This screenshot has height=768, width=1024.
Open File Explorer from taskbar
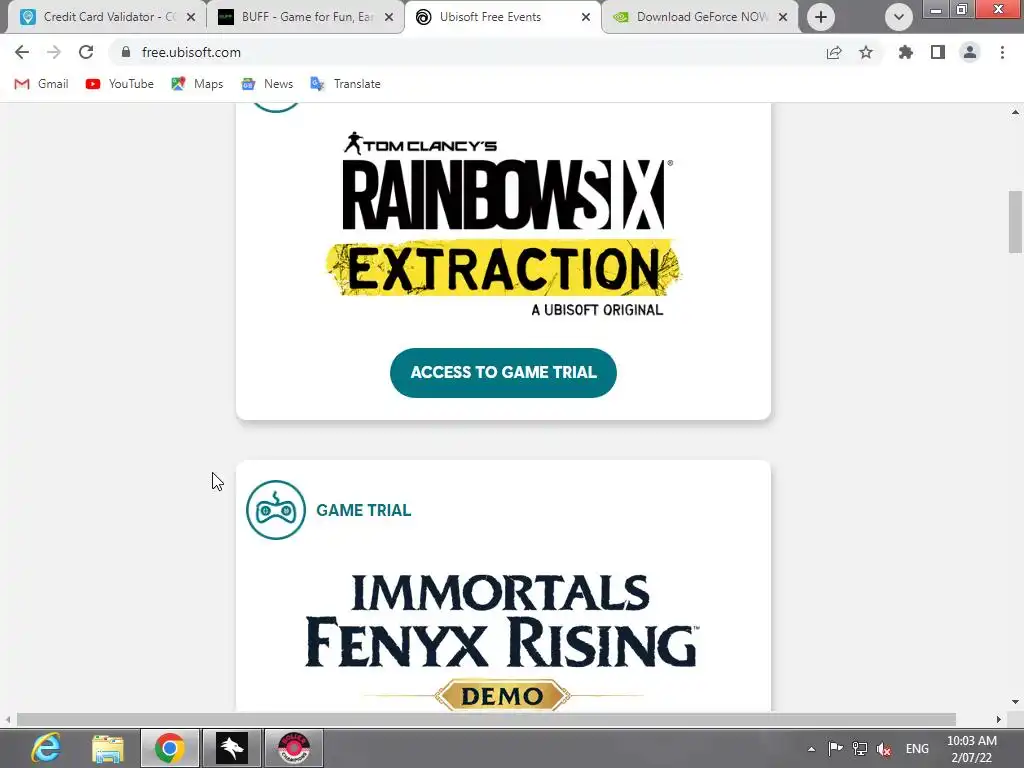click(x=108, y=748)
